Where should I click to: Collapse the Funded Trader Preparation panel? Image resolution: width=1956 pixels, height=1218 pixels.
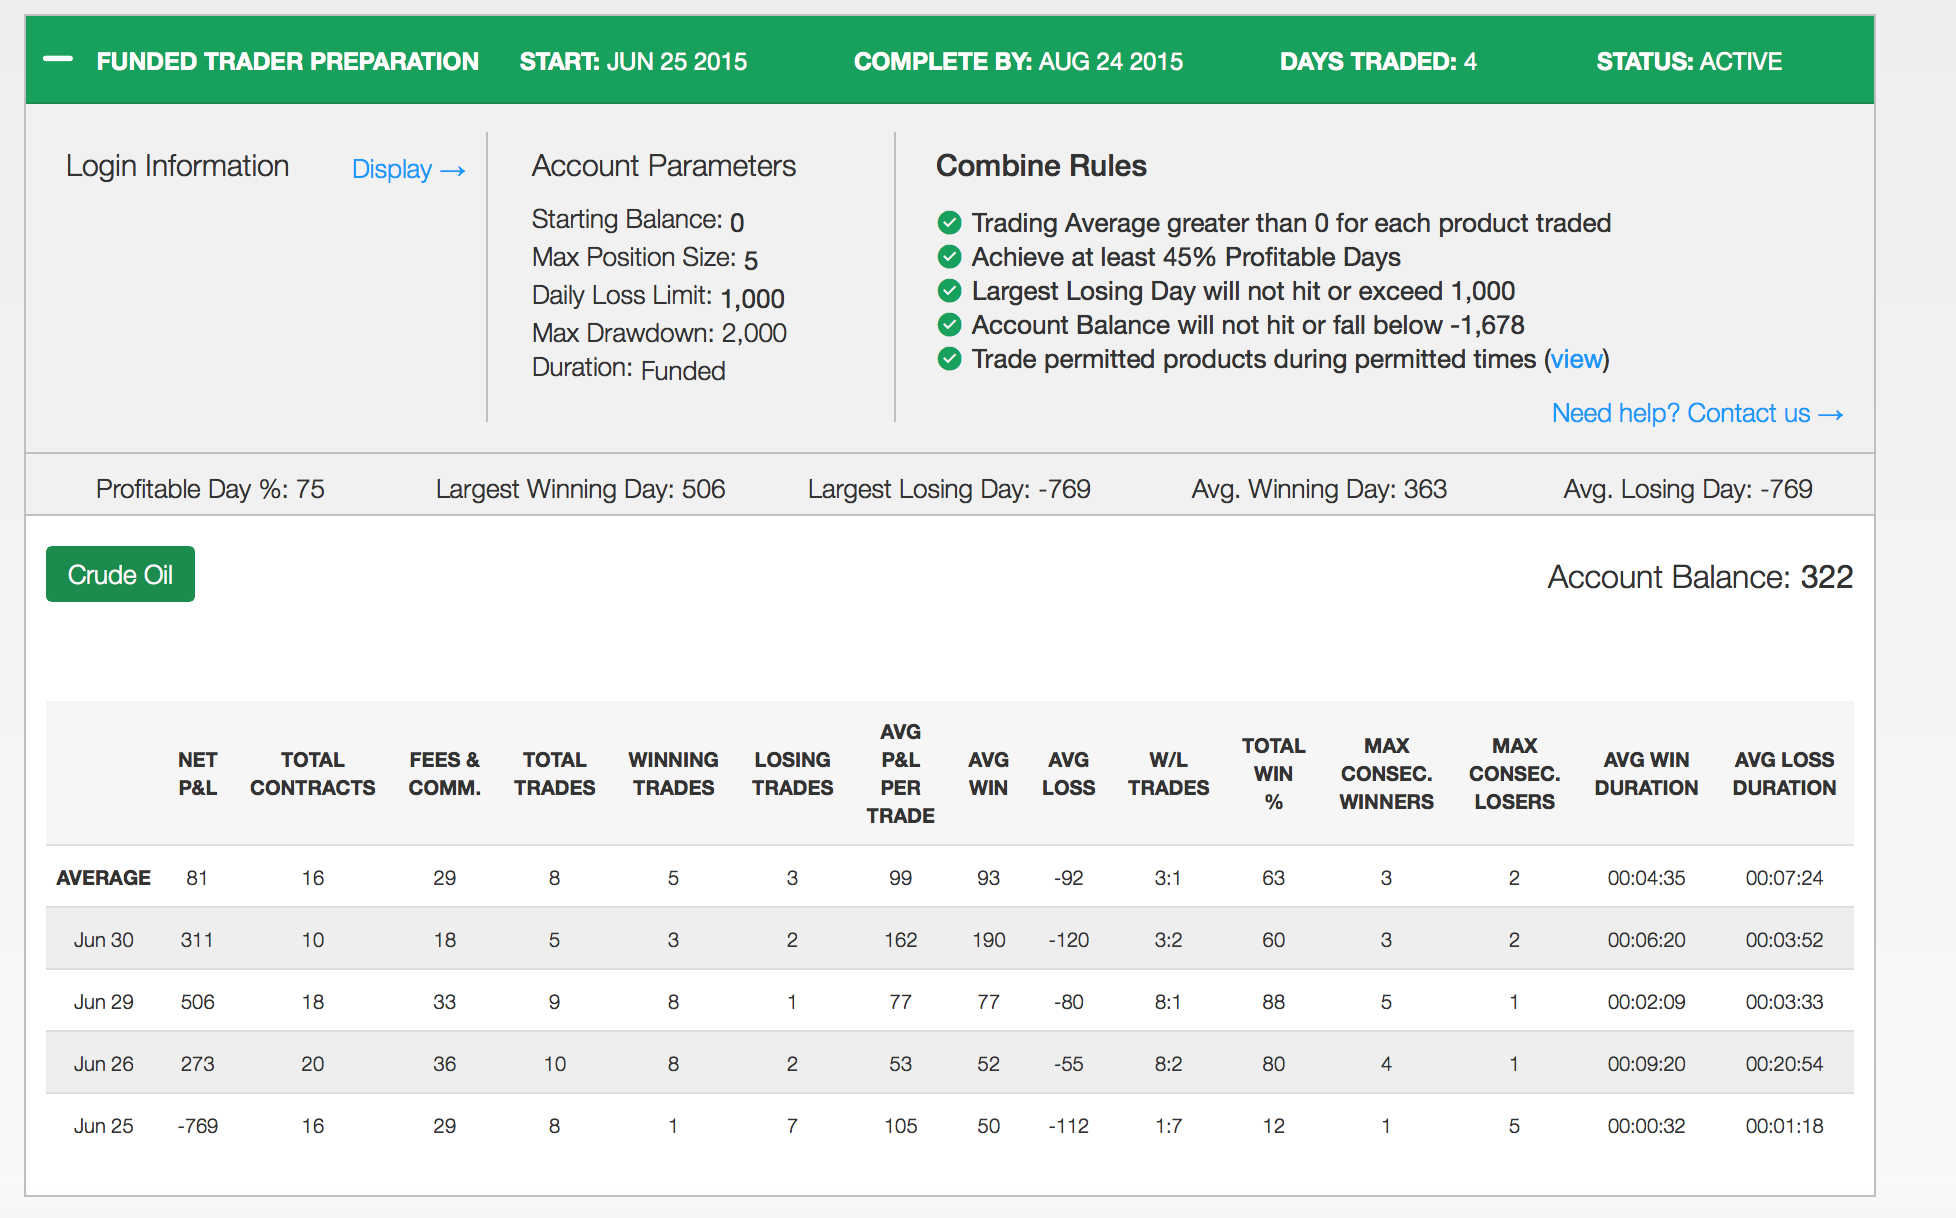(58, 60)
